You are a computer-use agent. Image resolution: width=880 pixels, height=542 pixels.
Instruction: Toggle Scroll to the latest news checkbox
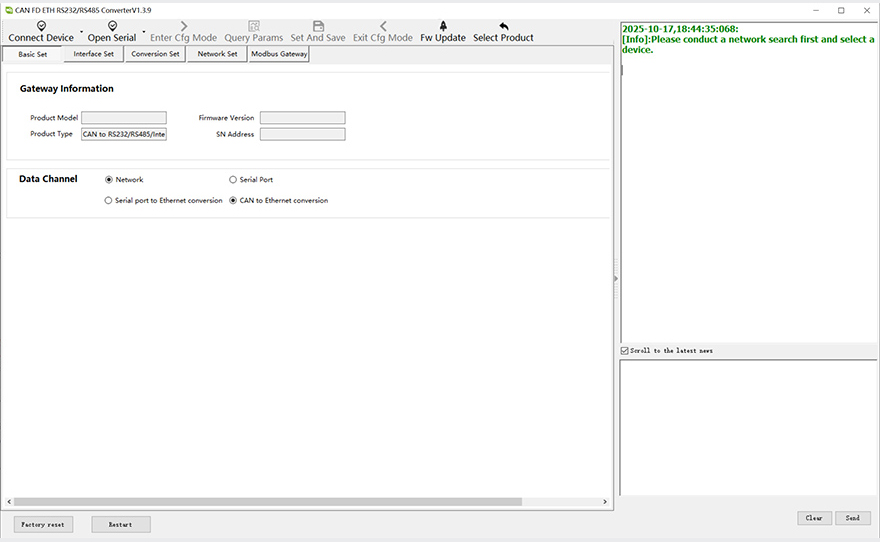click(x=625, y=351)
